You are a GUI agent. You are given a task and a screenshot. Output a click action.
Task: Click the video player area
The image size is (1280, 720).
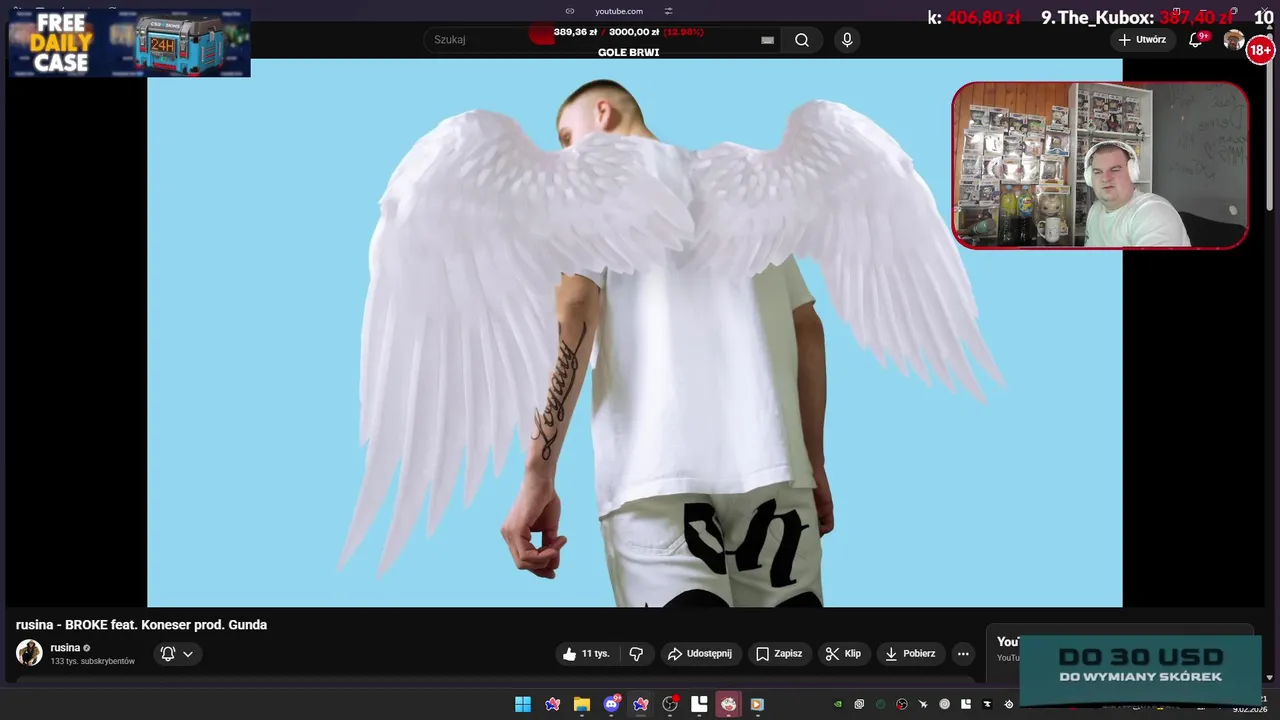pos(634,332)
